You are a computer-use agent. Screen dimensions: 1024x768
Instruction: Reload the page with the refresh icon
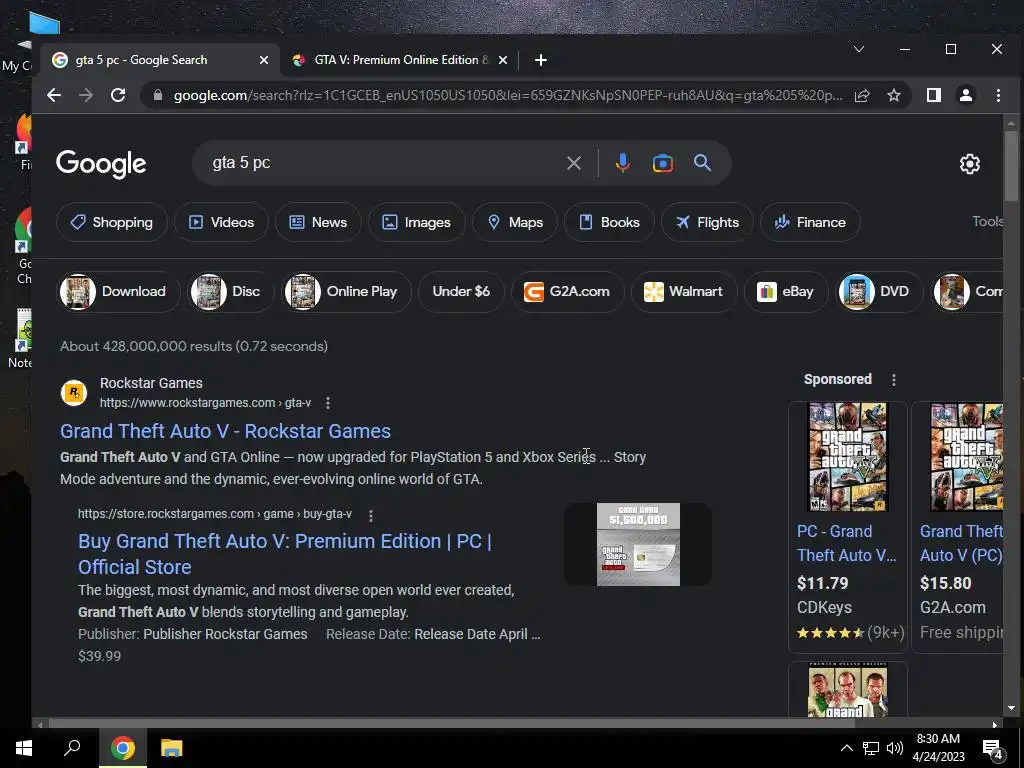118,95
